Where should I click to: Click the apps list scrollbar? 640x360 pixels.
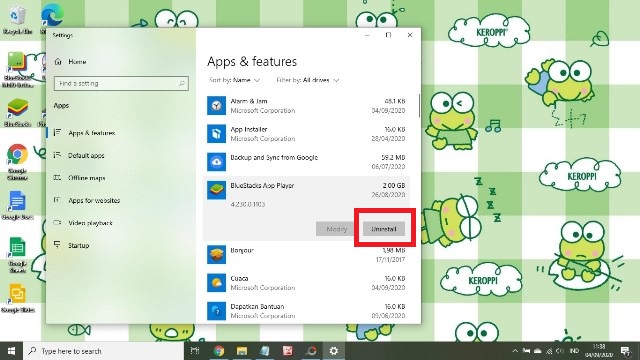click(x=419, y=106)
